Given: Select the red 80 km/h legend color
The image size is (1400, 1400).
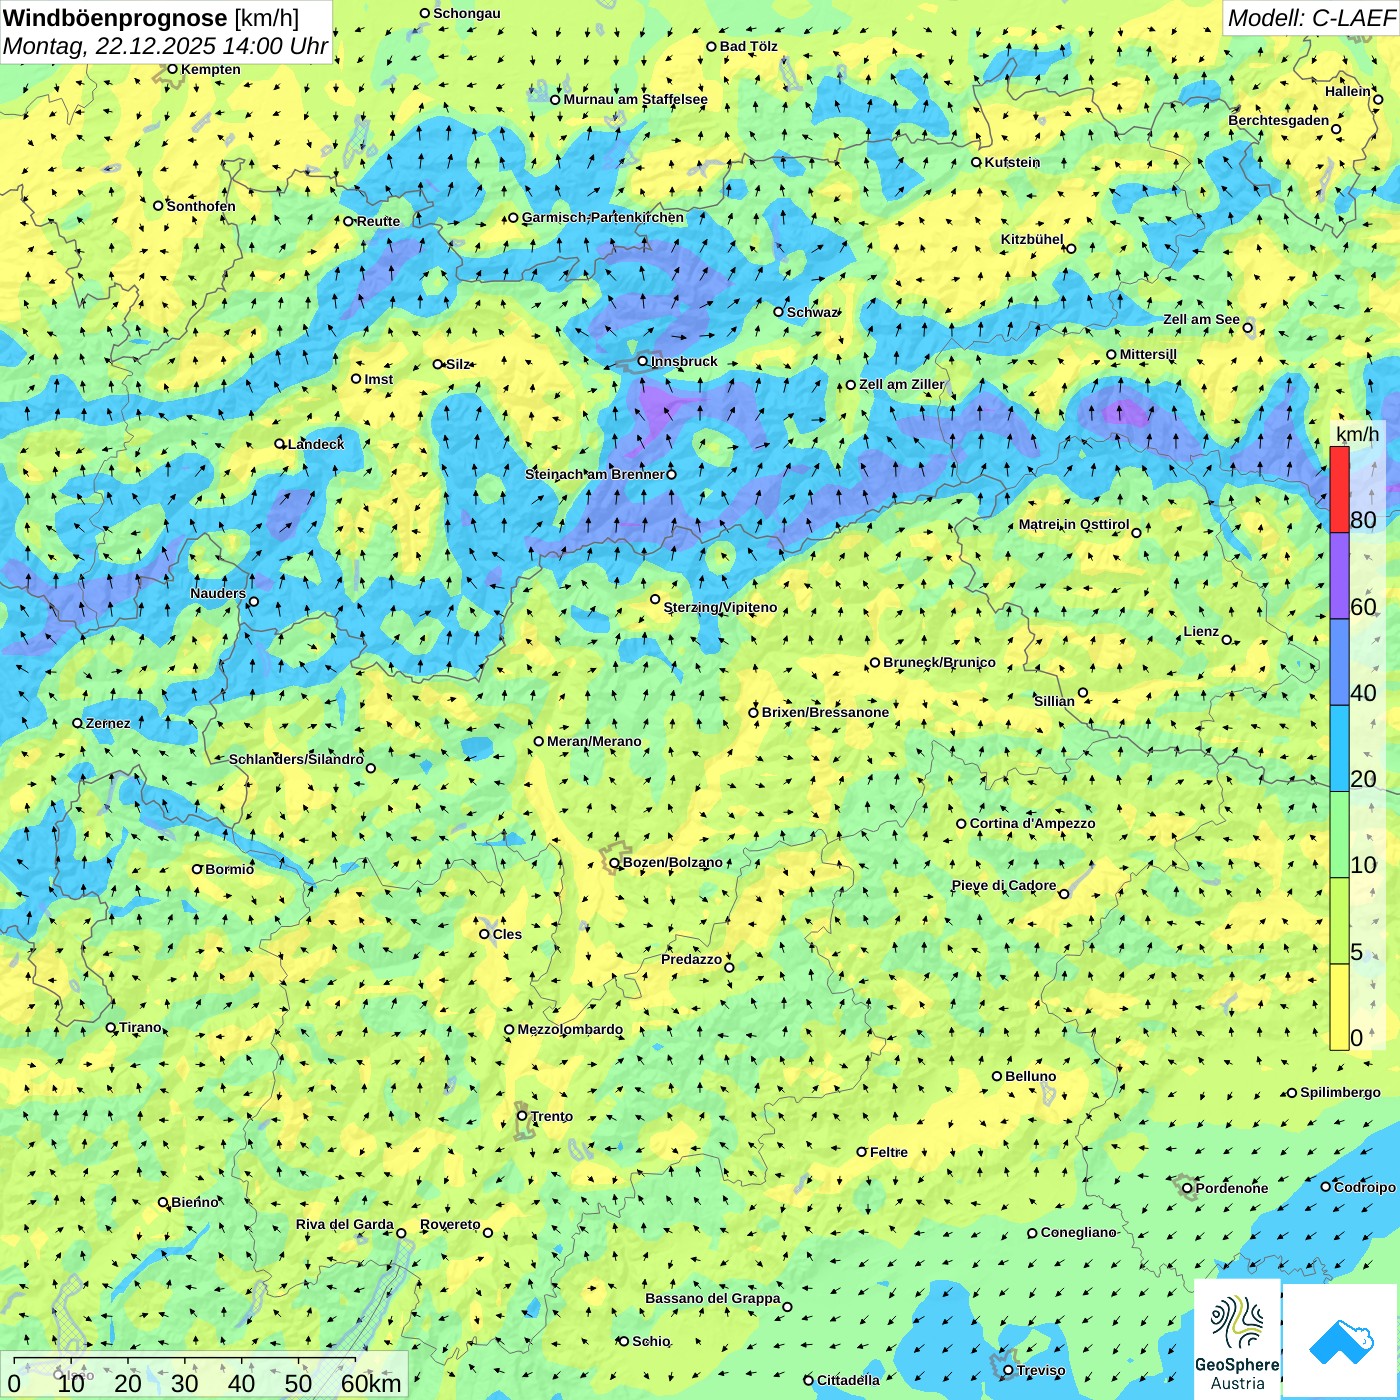Looking at the screenshot, I should click(1339, 490).
